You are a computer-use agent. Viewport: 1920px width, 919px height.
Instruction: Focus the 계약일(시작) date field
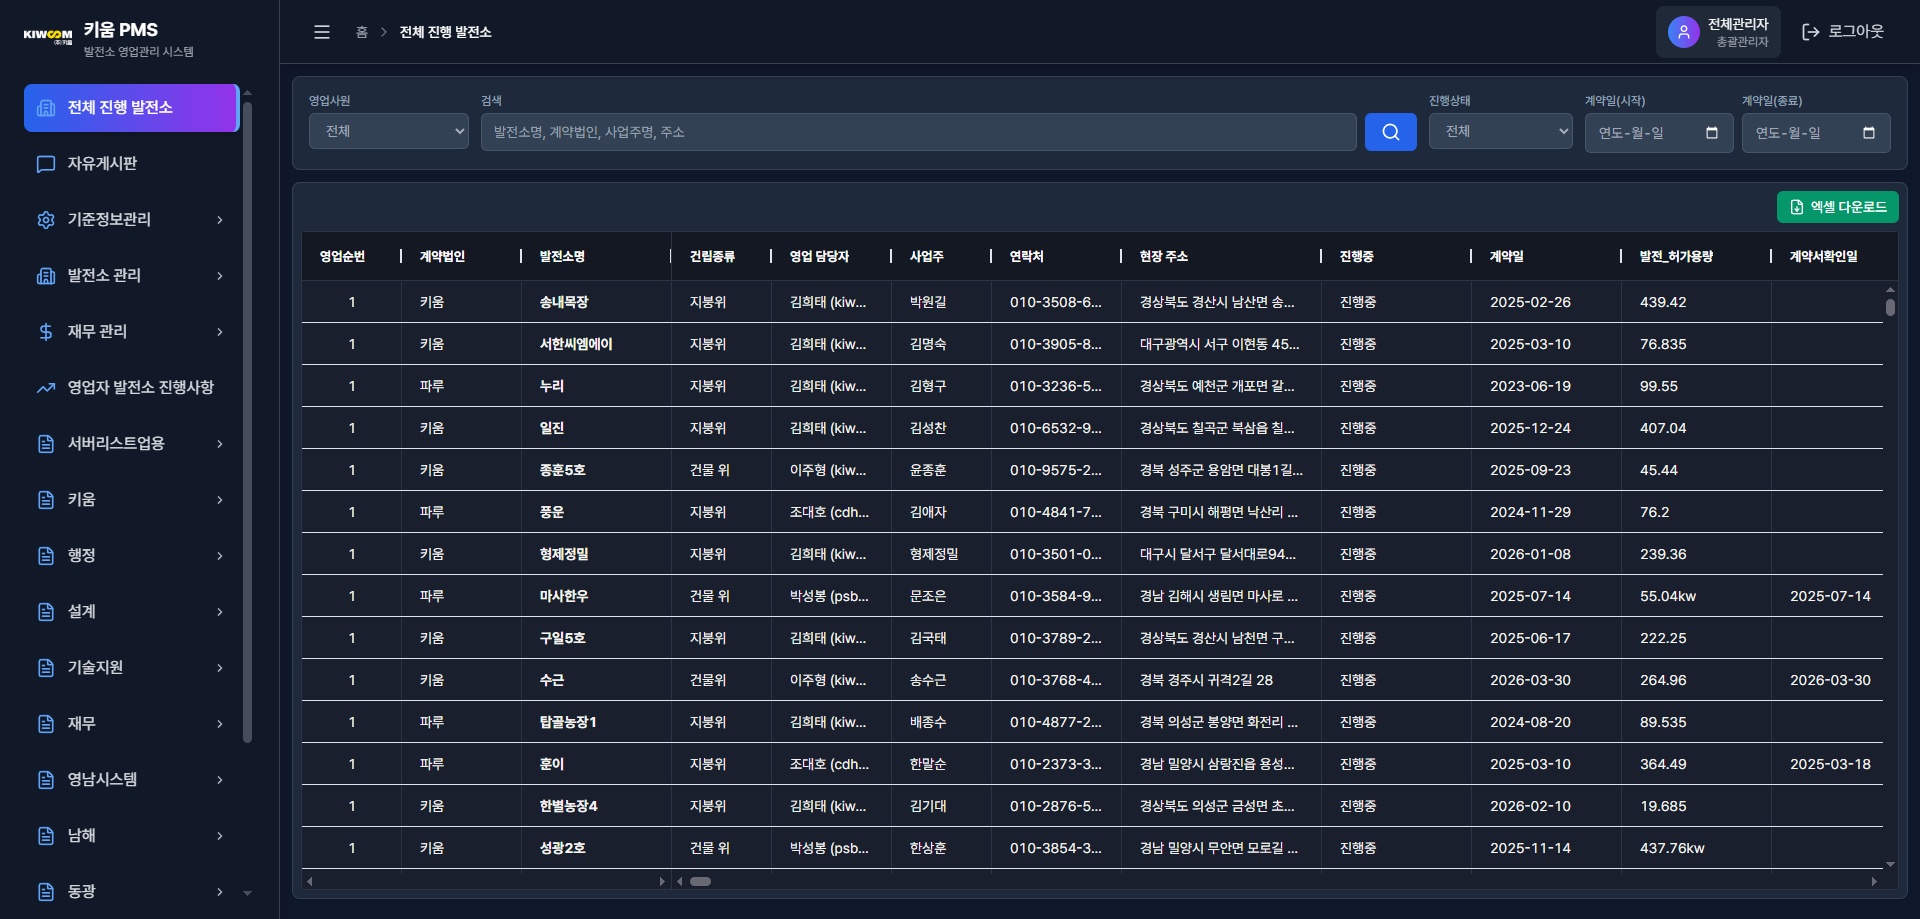pyautogui.click(x=1659, y=133)
